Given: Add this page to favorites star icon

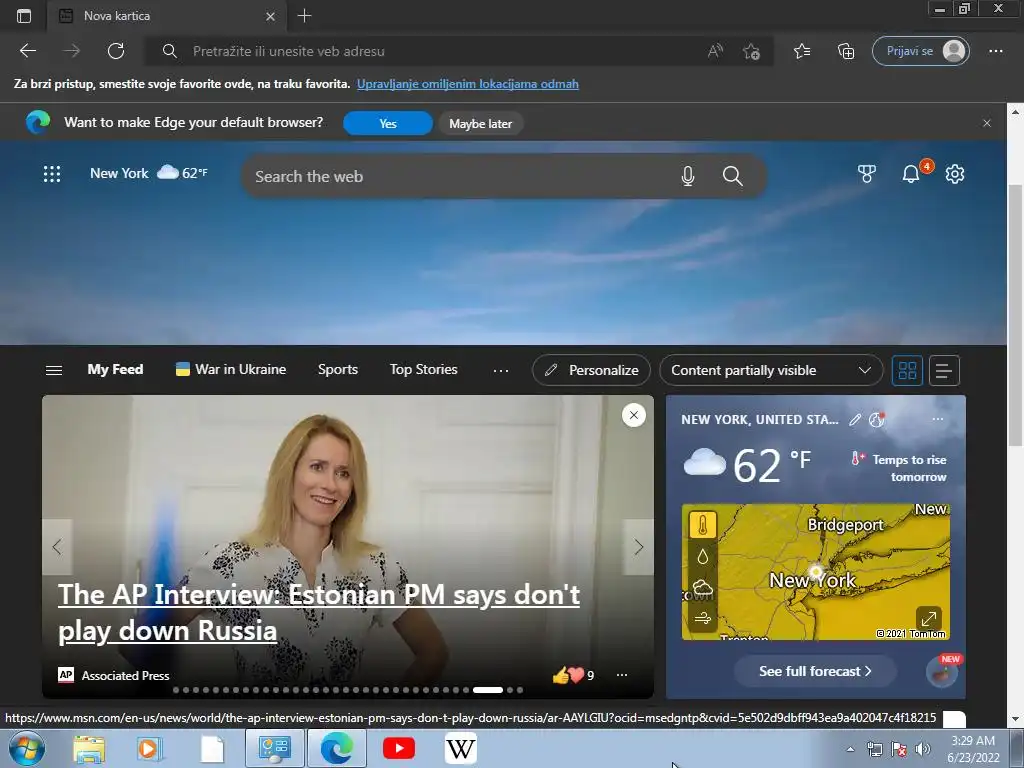Looking at the screenshot, I should 752,51.
